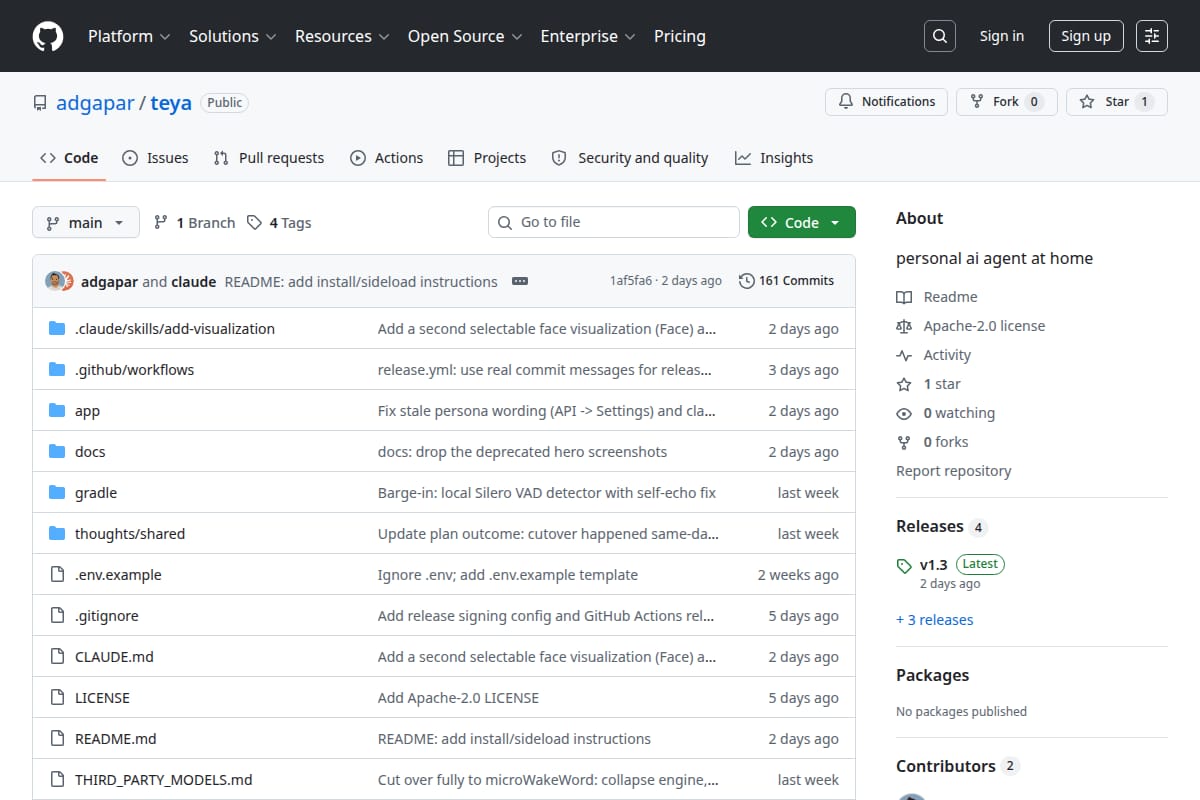The height and width of the screenshot is (800, 1200).
Task: Click the folder icon for .claude/skills/add-visualization
Action: (57, 329)
